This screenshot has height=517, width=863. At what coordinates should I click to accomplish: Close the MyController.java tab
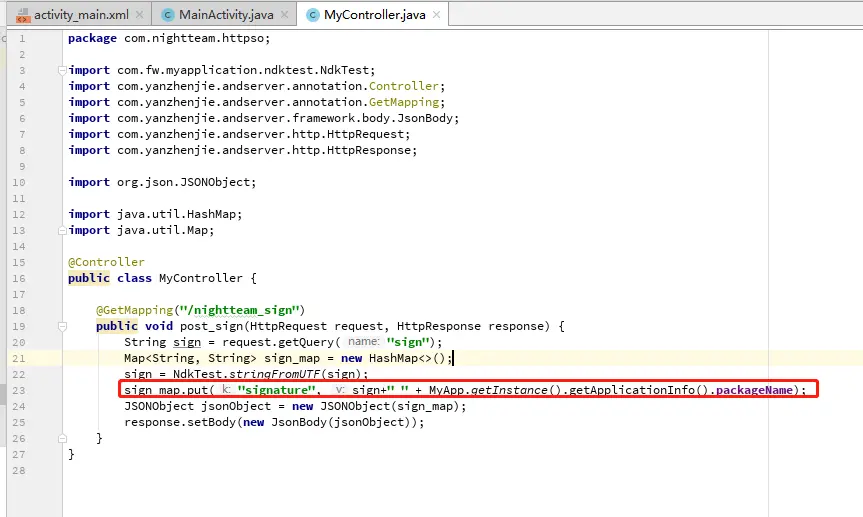[436, 15]
